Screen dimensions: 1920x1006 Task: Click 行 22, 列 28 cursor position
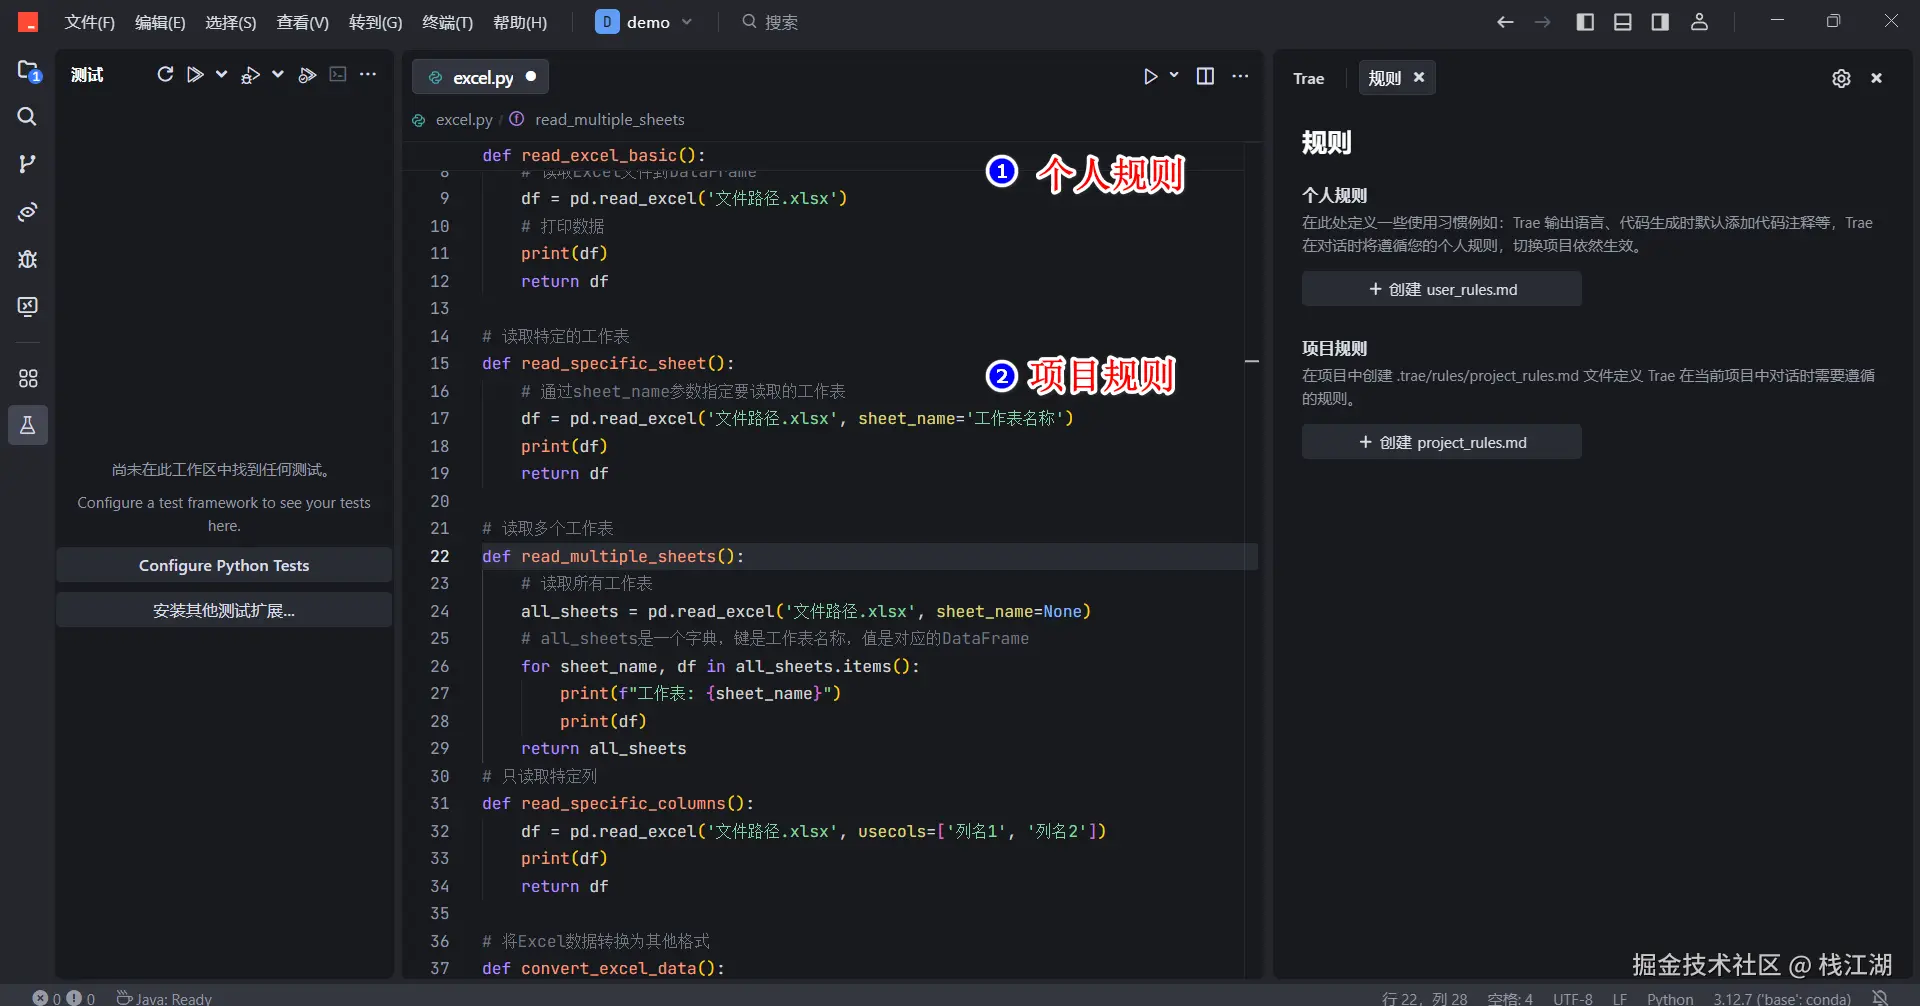pos(1424,998)
